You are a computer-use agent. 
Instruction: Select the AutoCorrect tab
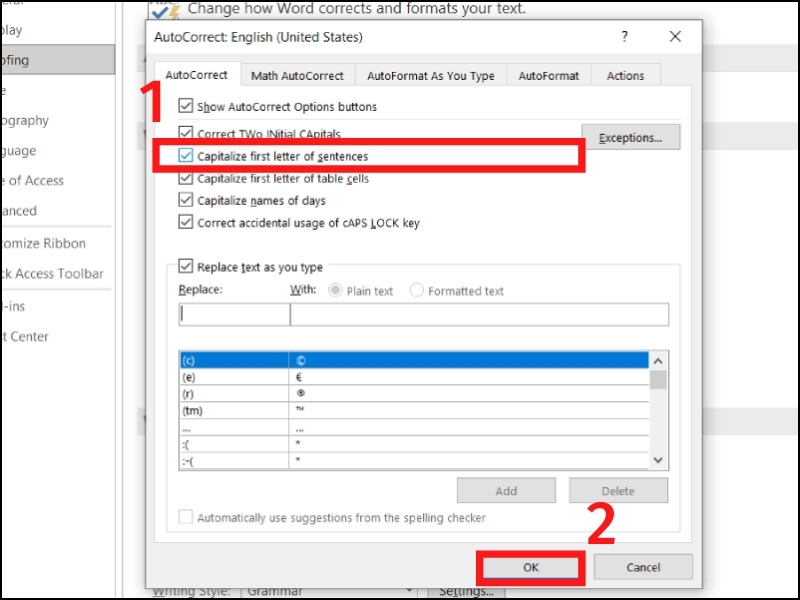(x=196, y=74)
